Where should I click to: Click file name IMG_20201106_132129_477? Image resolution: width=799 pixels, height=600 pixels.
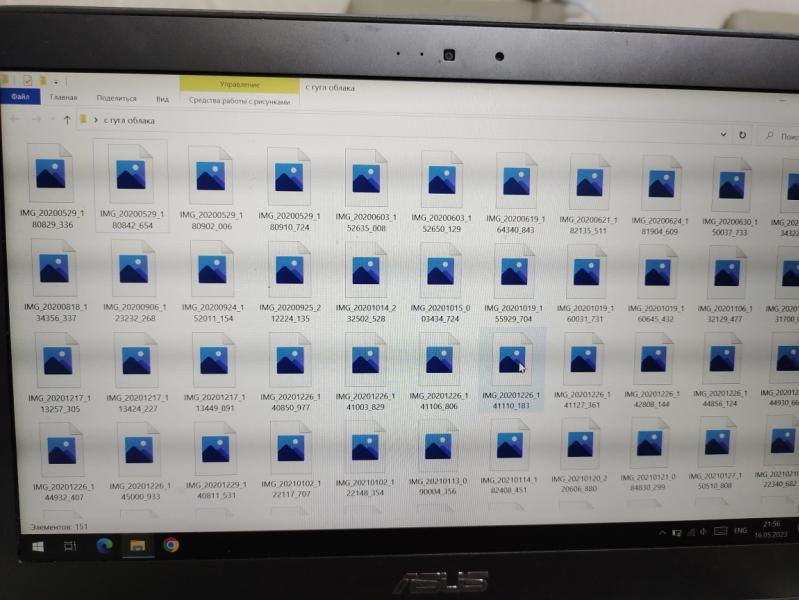725,315
